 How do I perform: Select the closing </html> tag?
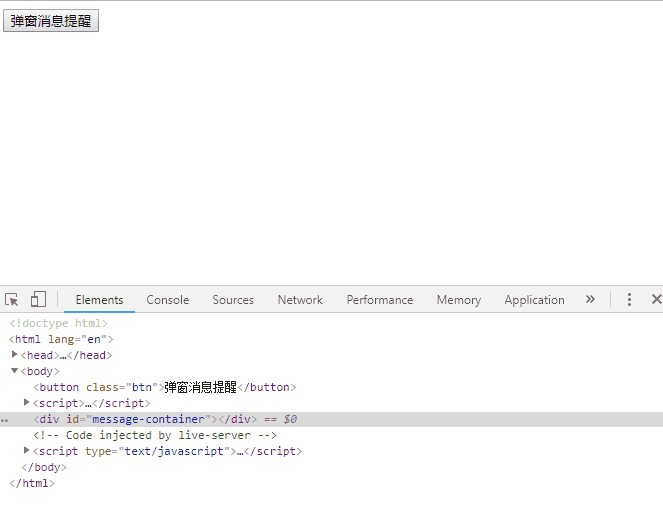[x=32, y=483]
